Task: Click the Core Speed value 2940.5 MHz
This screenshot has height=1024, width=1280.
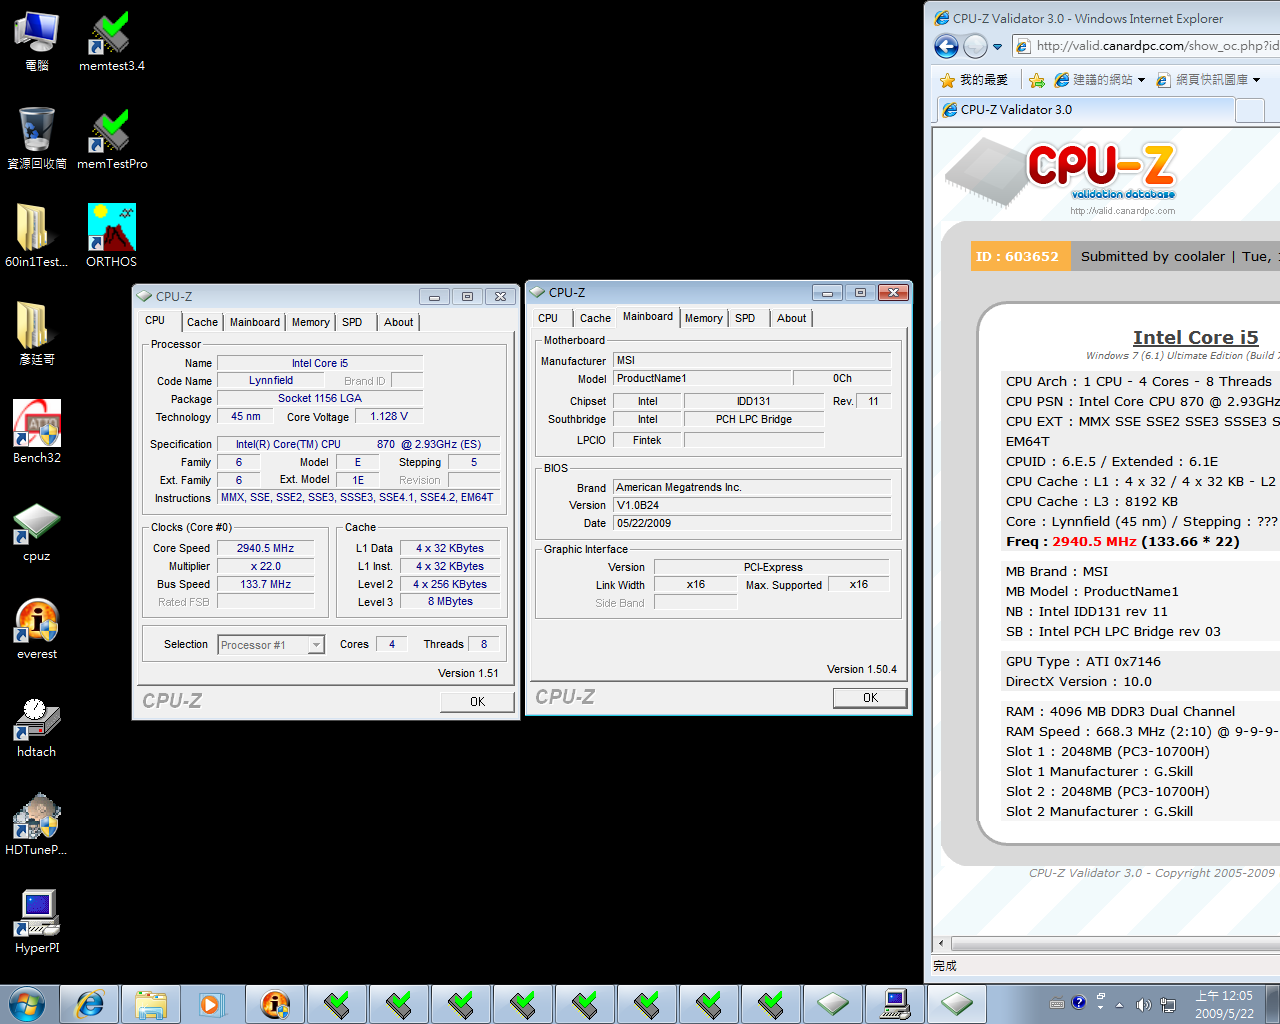Action: pos(265,548)
